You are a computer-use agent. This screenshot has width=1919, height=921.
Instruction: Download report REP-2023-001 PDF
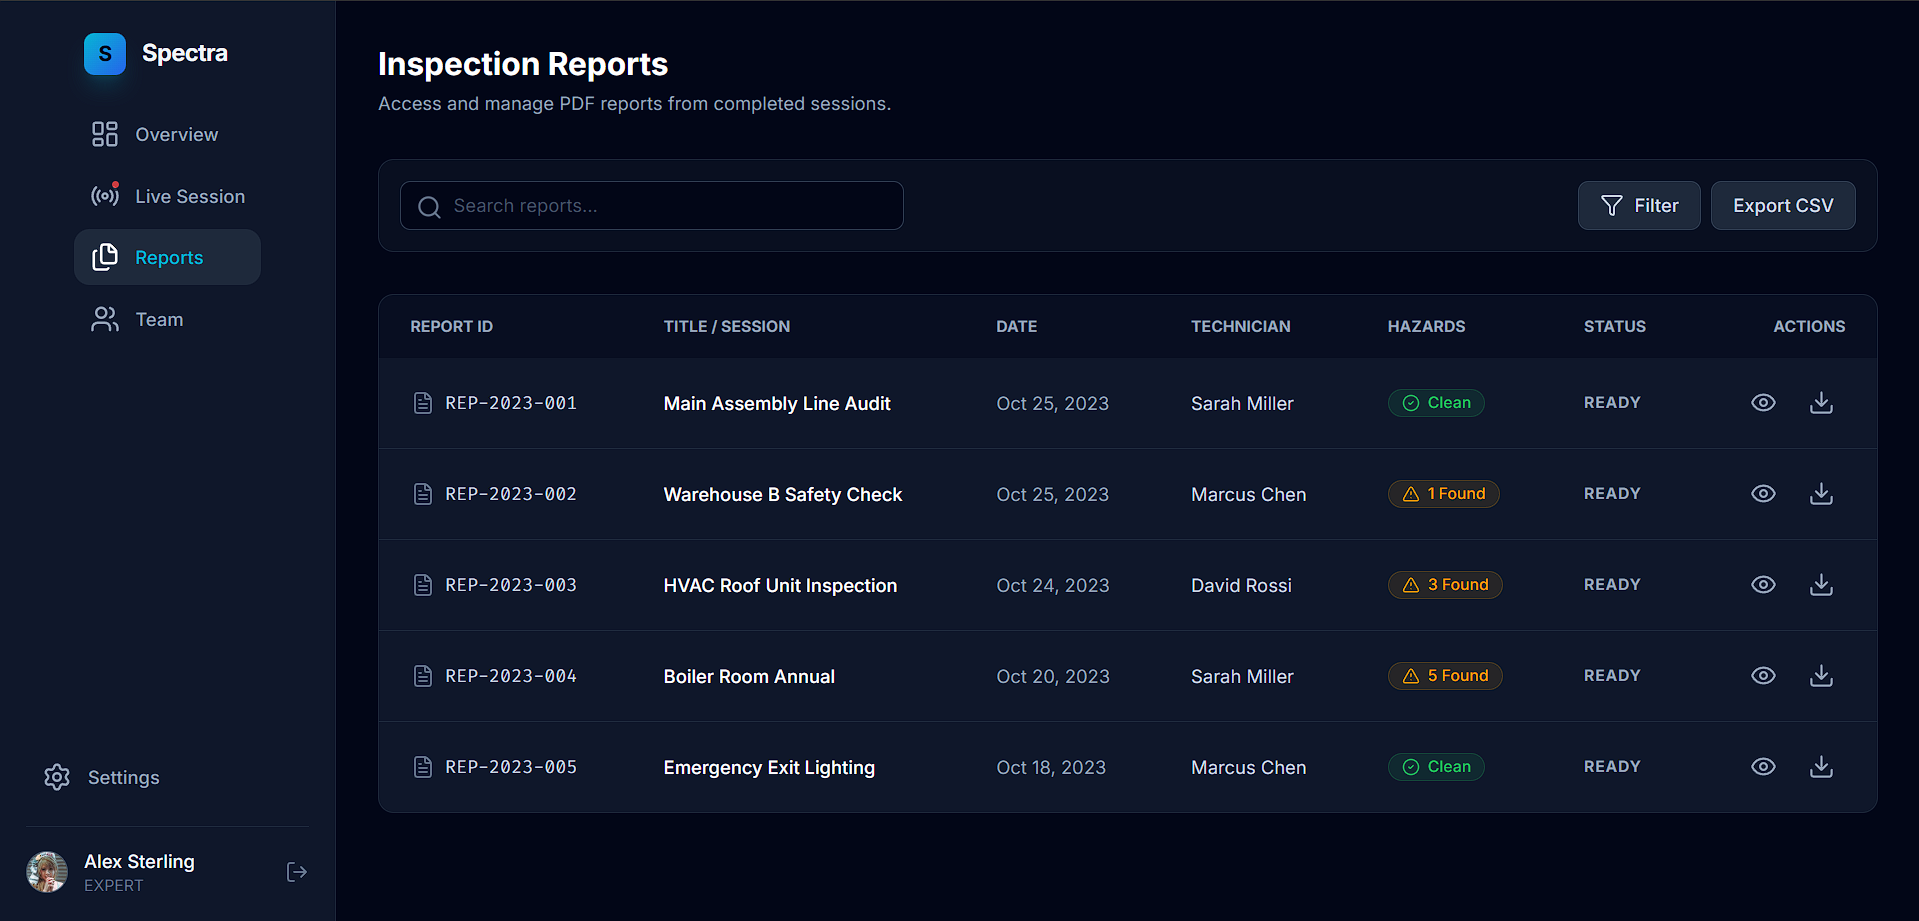(1821, 403)
